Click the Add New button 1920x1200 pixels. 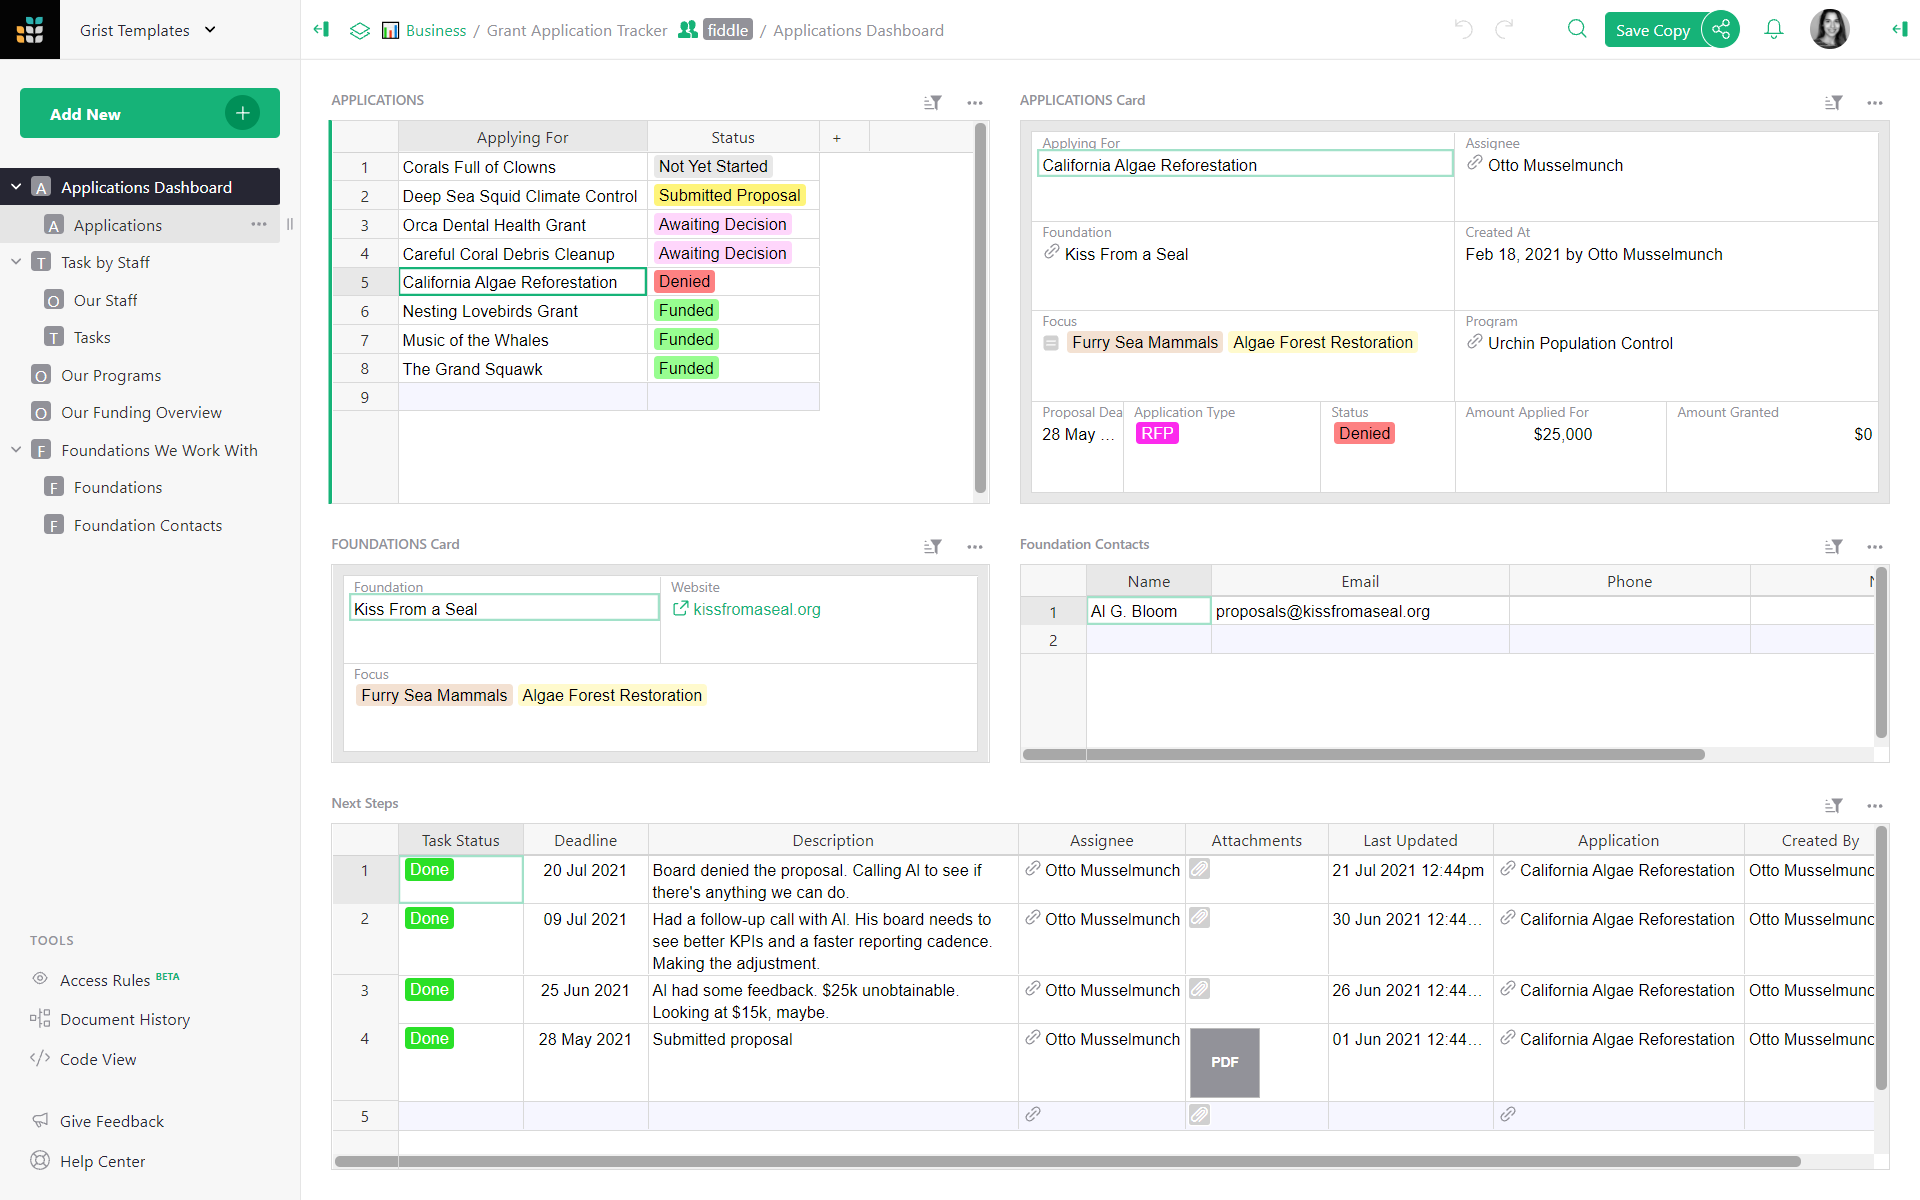coord(148,113)
